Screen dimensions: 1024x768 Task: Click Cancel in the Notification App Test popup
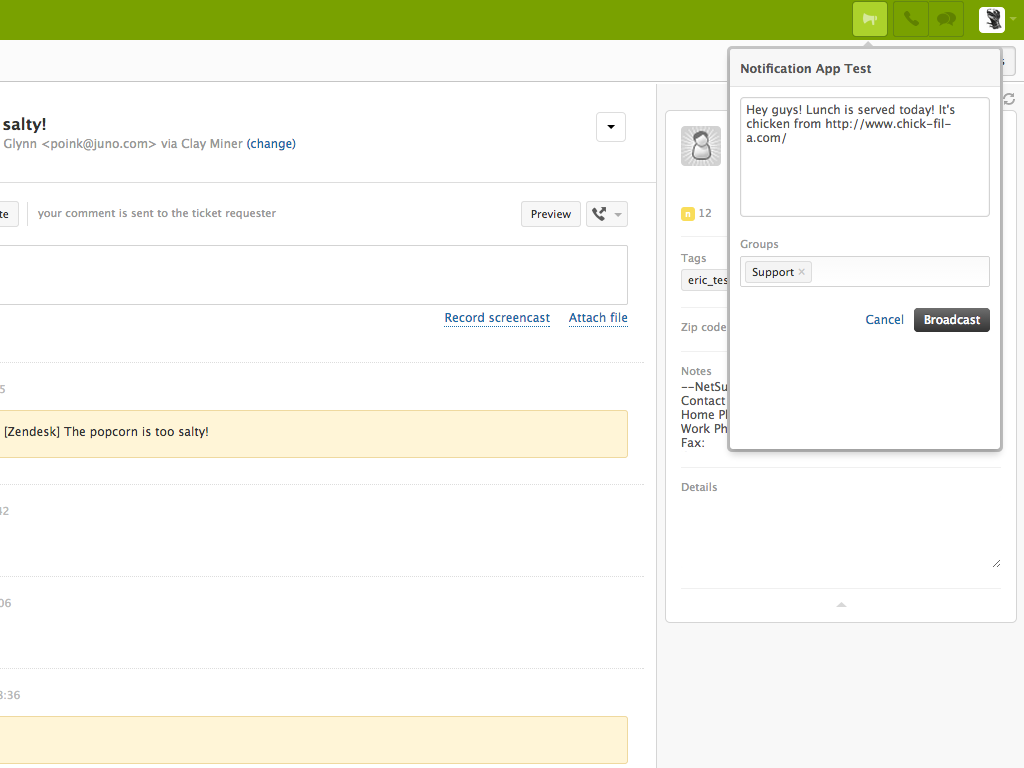pos(884,319)
